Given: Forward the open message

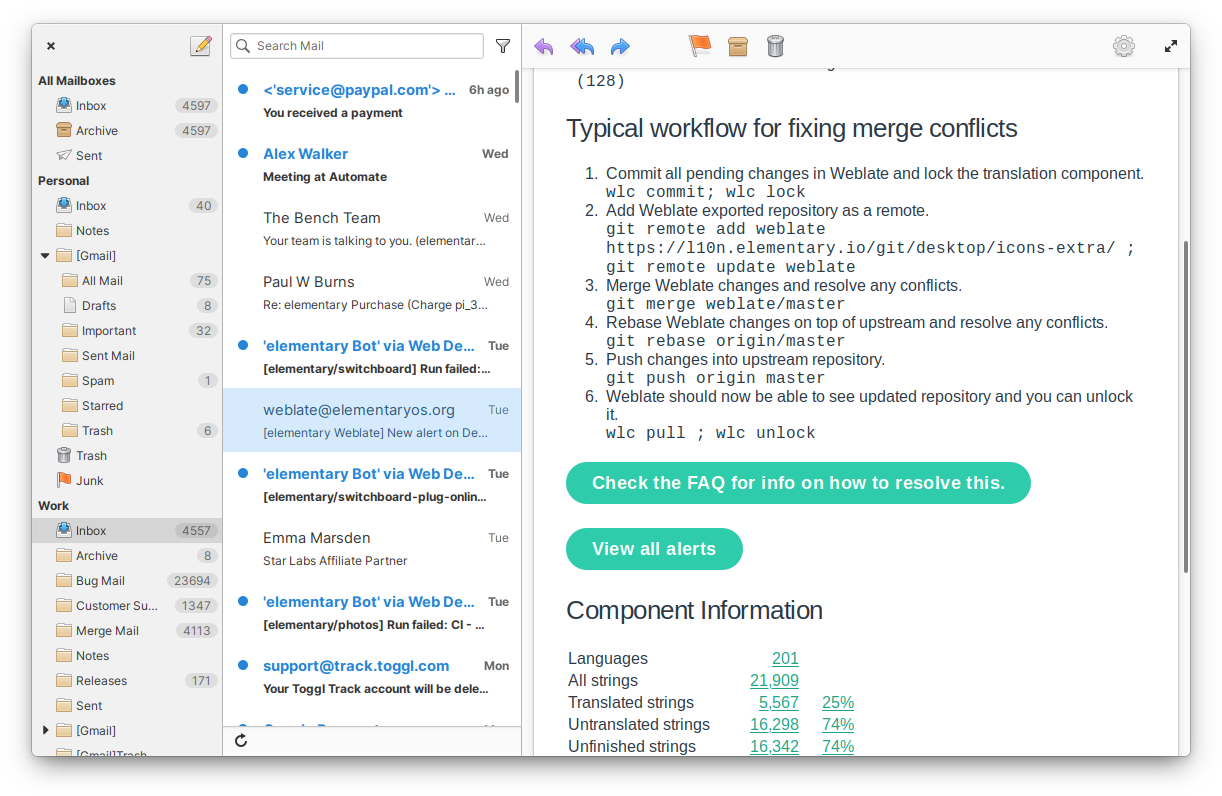Looking at the screenshot, I should click(x=620, y=46).
